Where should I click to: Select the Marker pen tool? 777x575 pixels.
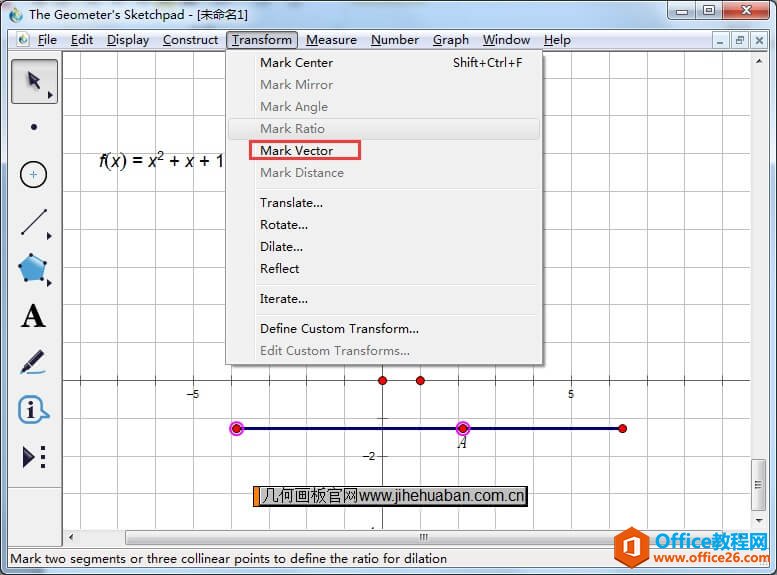[x=33, y=362]
